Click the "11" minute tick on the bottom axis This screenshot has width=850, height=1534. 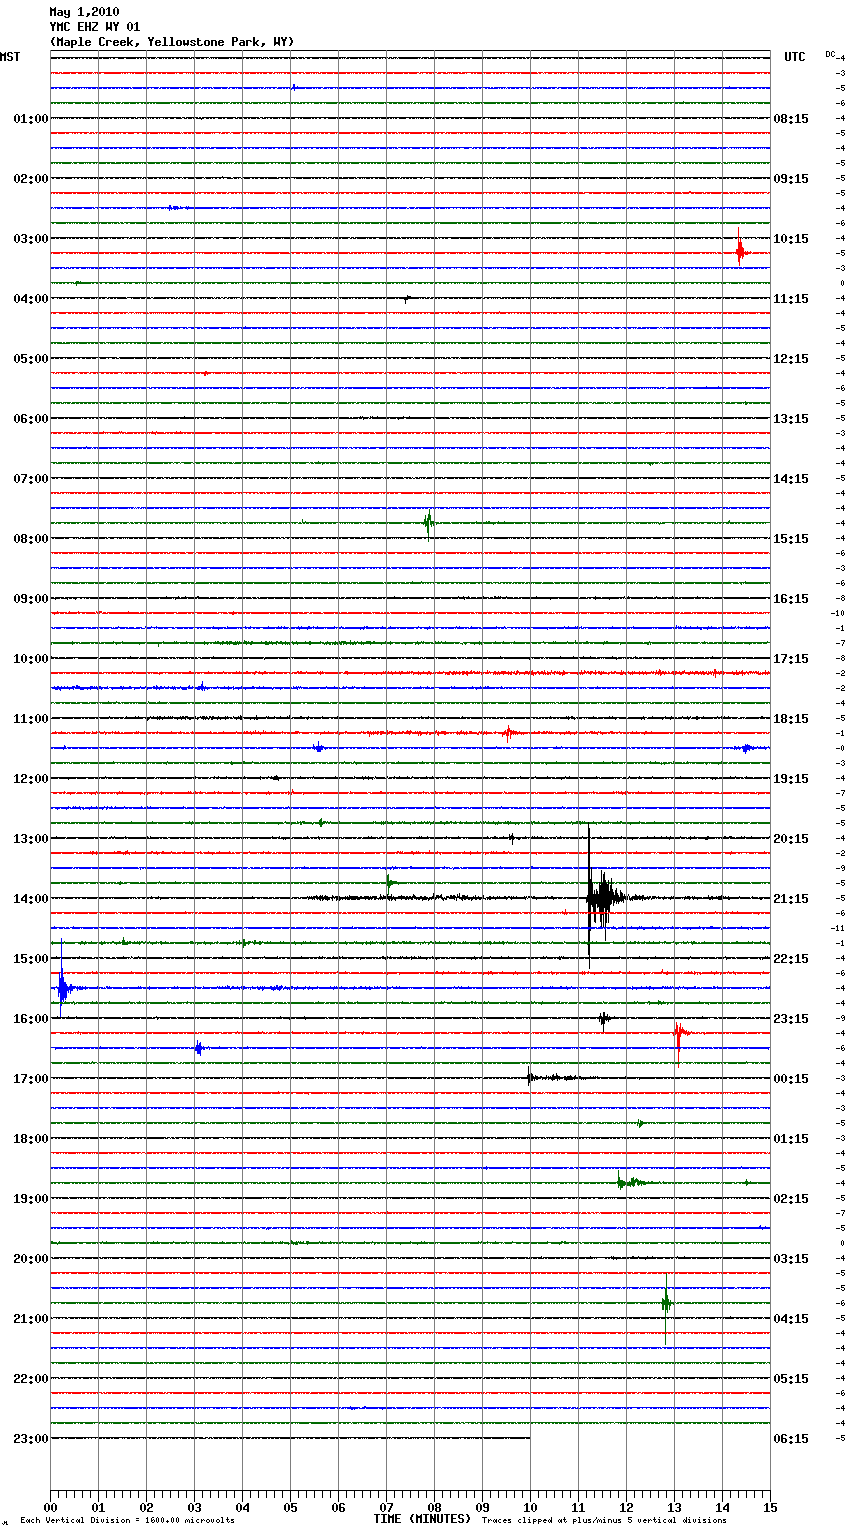[x=578, y=1508]
